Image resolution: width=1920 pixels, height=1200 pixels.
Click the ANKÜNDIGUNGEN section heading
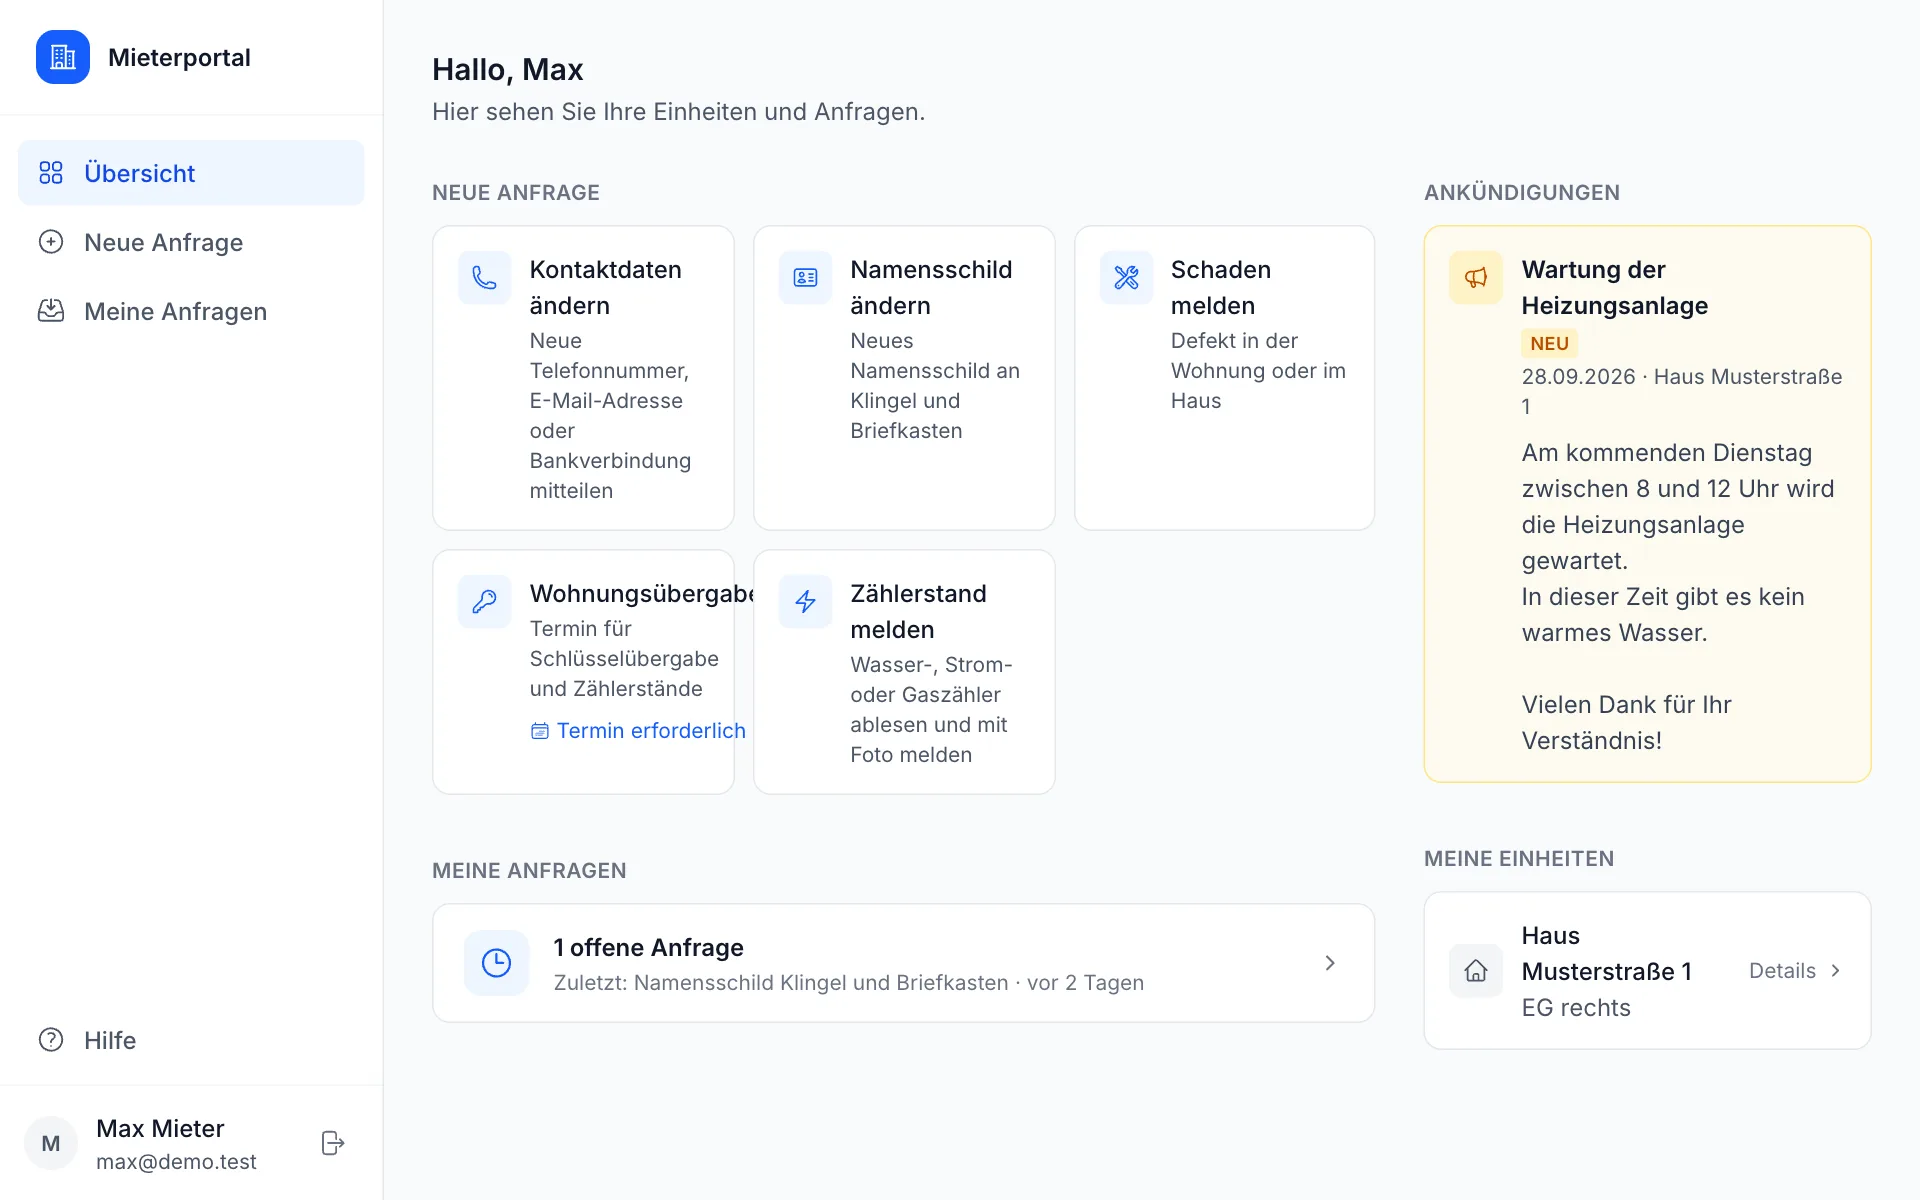[x=1522, y=192]
